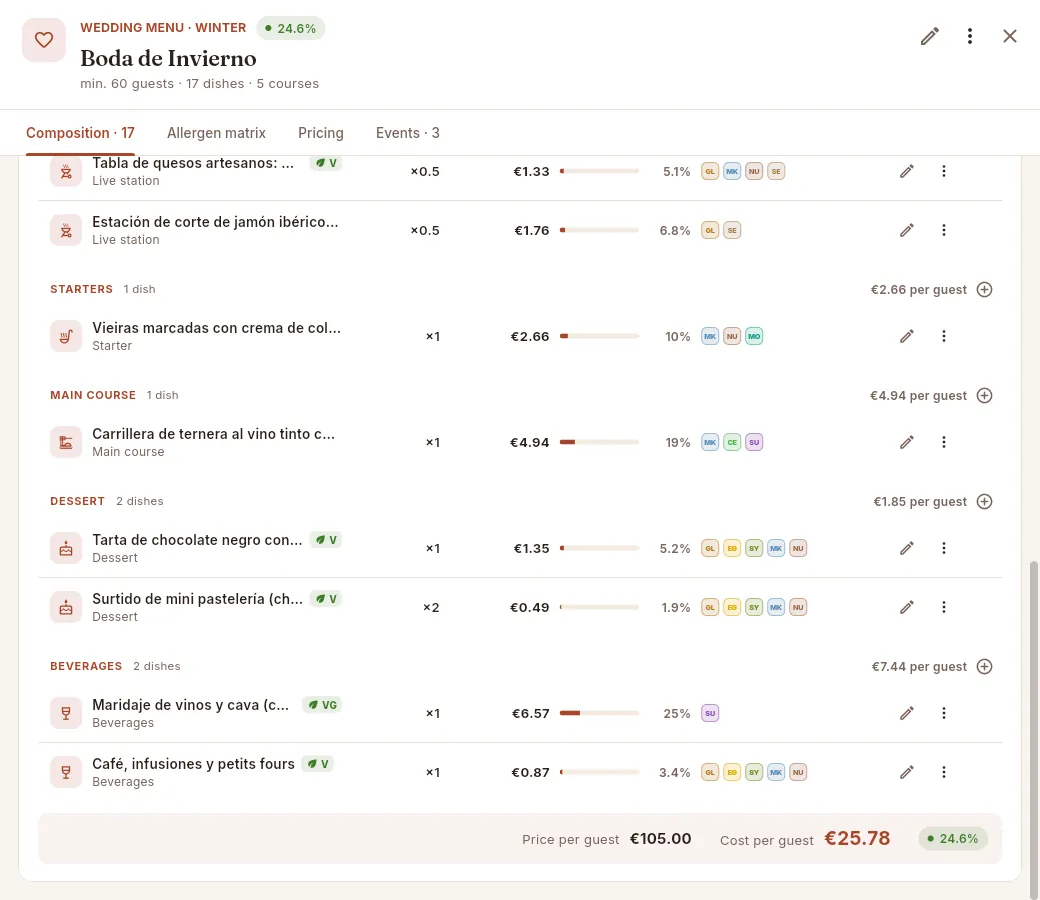This screenshot has height=900, width=1040.
Task: Click the €7.44 per guest beverages subtotal
Action: pos(919,667)
